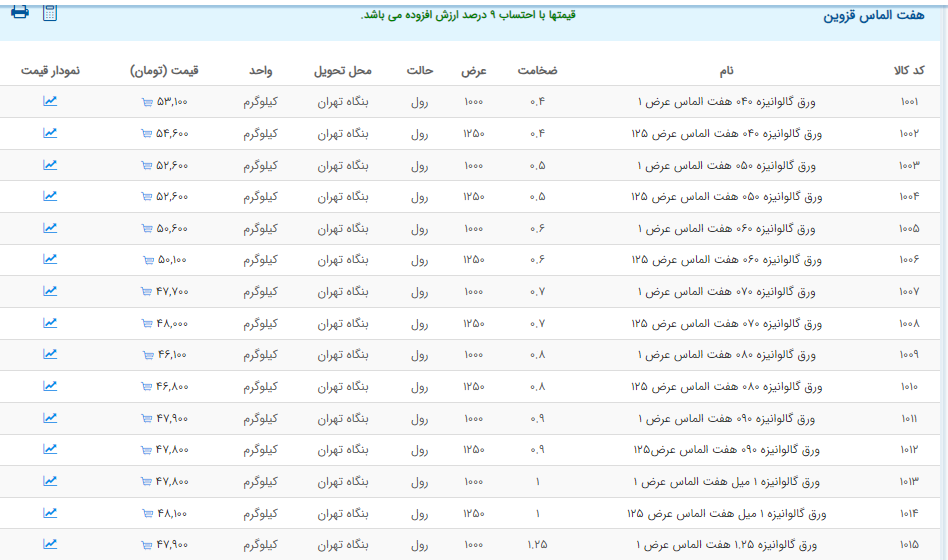The image size is (948, 560).
Task: Open price chart icon in row 1012
Action: coord(50,449)
